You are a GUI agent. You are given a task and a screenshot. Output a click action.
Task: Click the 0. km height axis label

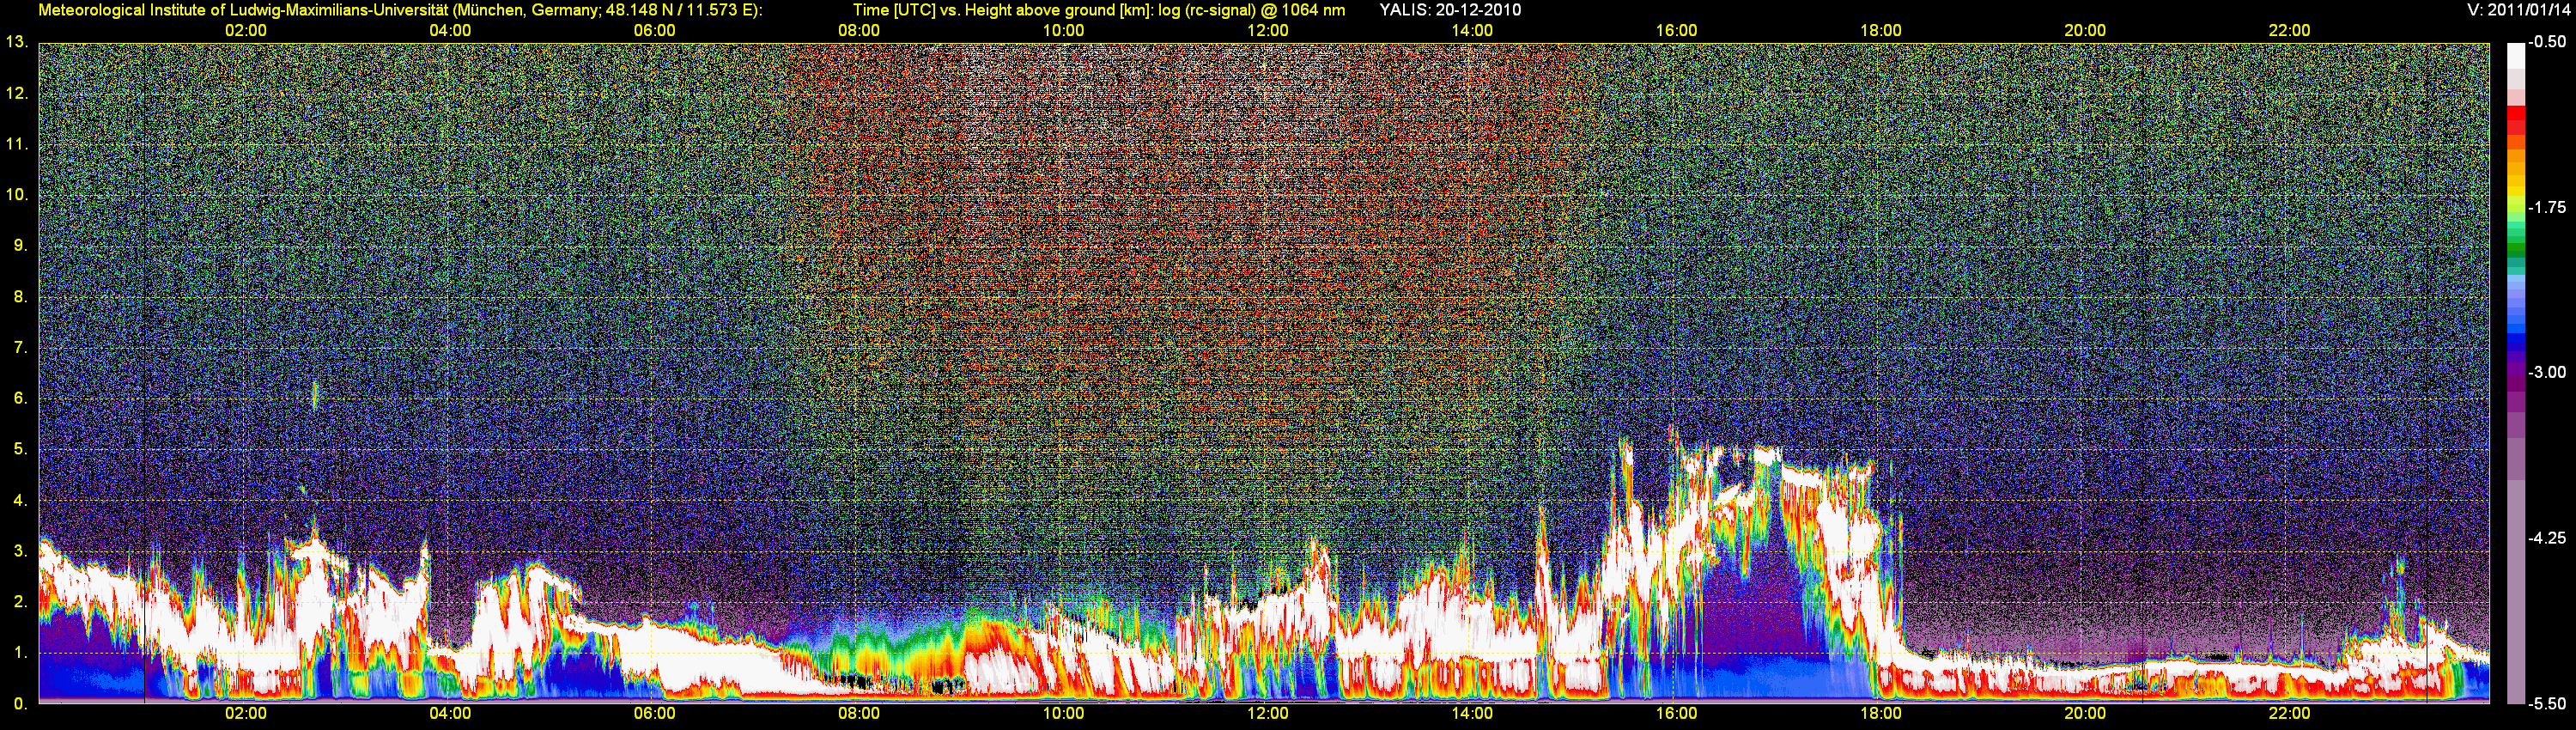[21, 704]
